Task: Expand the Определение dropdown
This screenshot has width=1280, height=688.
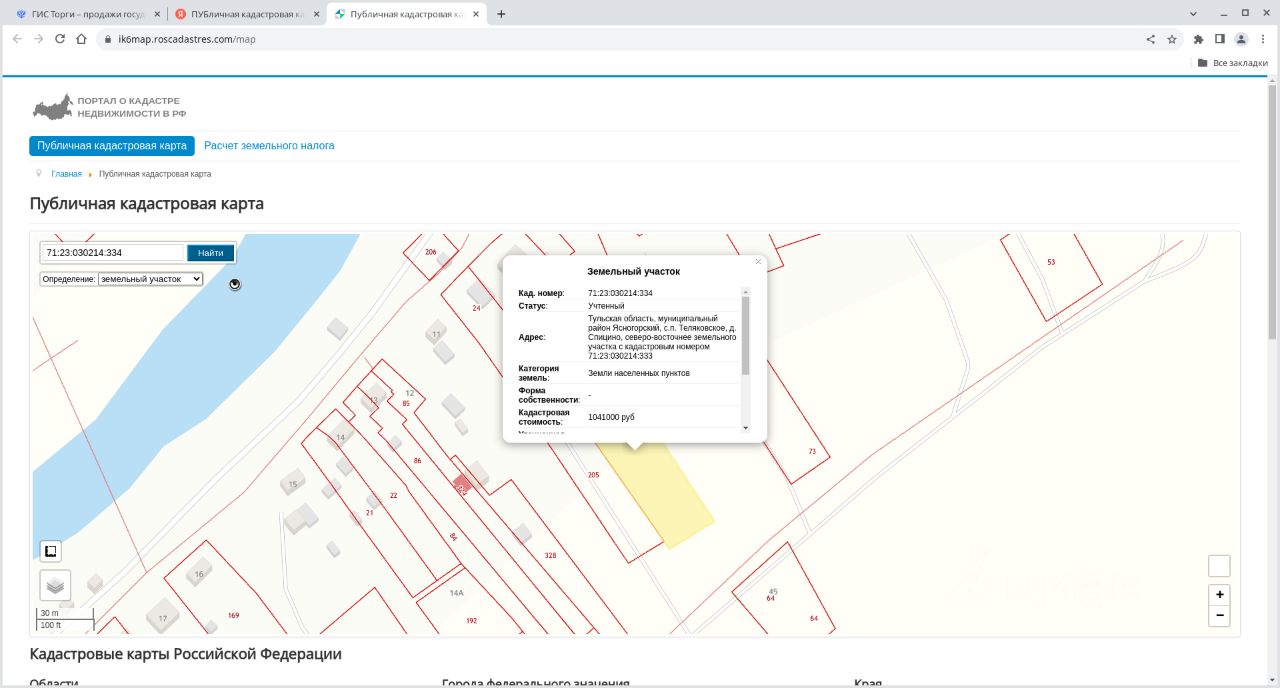Action: pos(150,279)
